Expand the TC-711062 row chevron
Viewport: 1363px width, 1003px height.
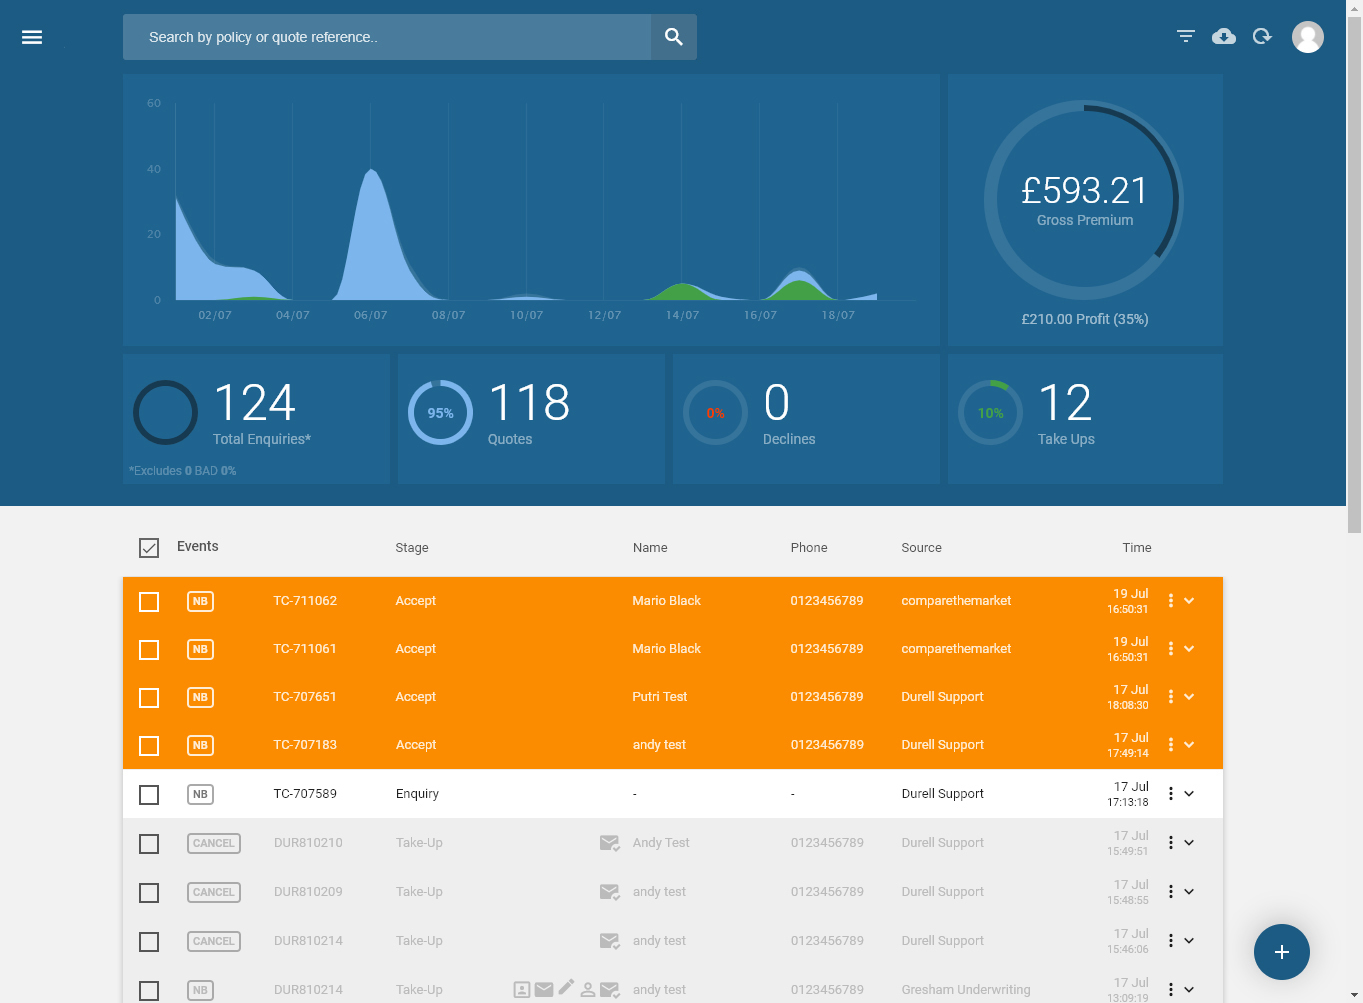pos(1189,601)
